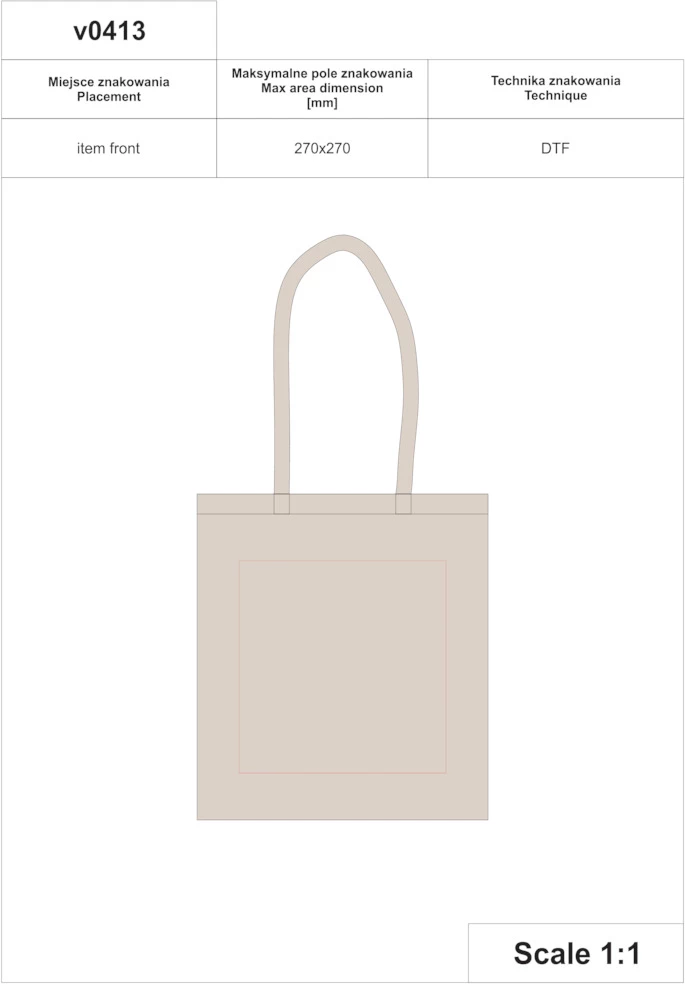Select the Miejsce znakowania Placement header

coord(109,89)
